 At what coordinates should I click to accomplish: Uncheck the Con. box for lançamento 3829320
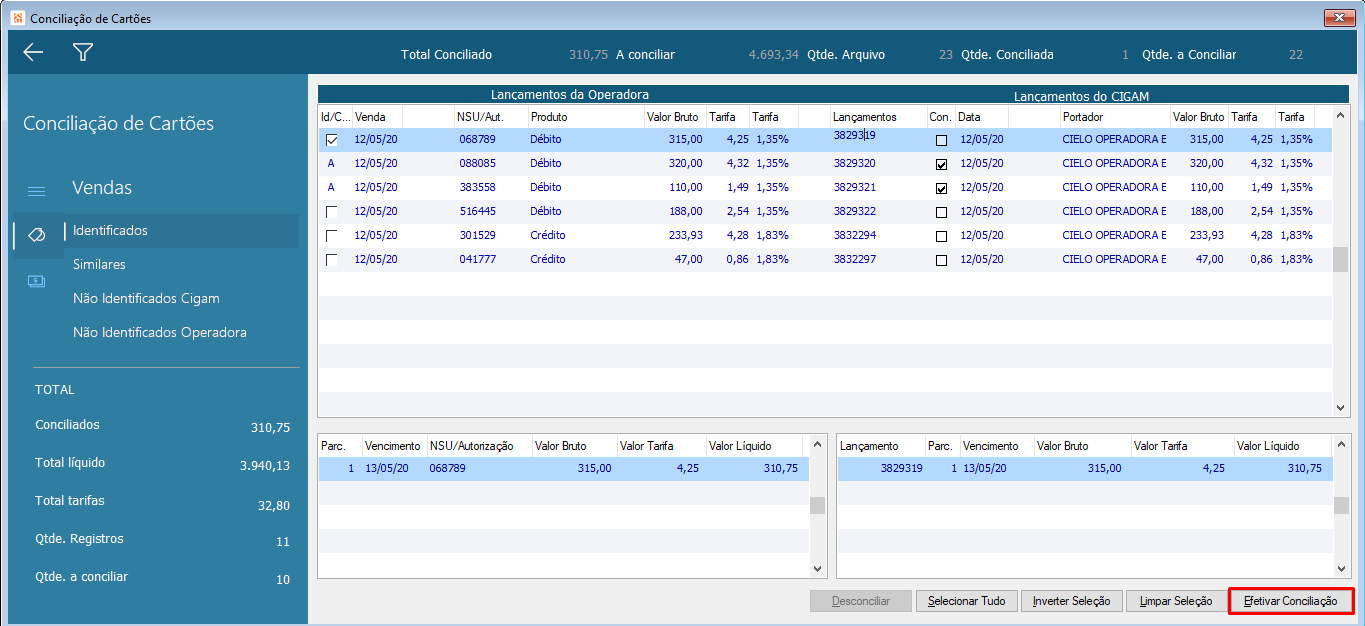click(x=941, y=164)
